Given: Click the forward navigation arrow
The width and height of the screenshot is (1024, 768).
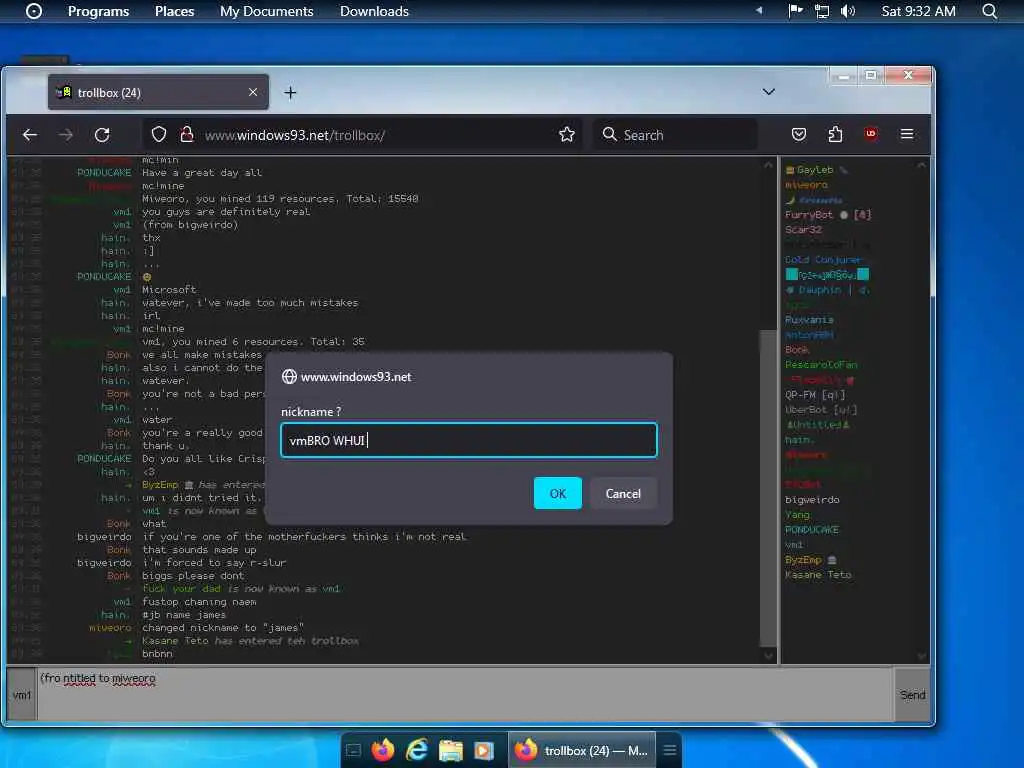Looking at the screenshot, I should click(65, 135).
